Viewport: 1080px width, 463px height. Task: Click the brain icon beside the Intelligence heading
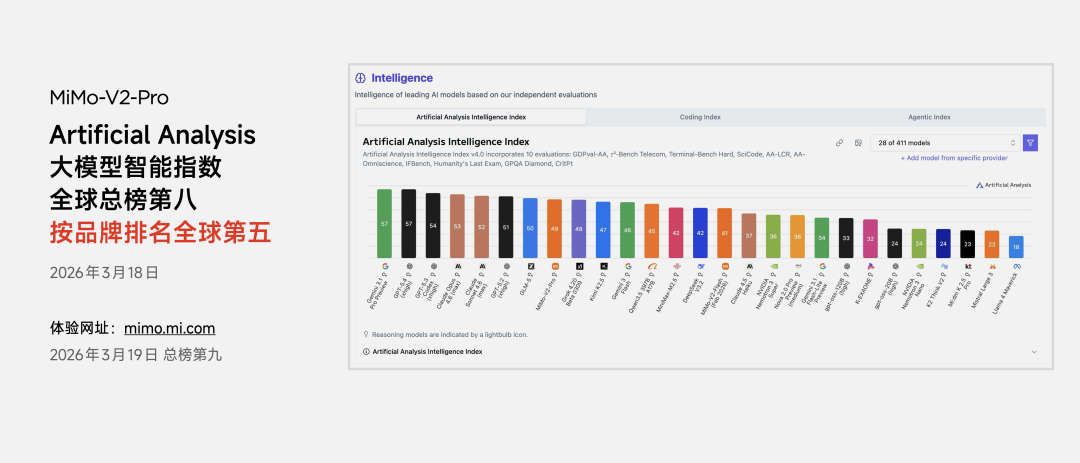tap(360, 78)
